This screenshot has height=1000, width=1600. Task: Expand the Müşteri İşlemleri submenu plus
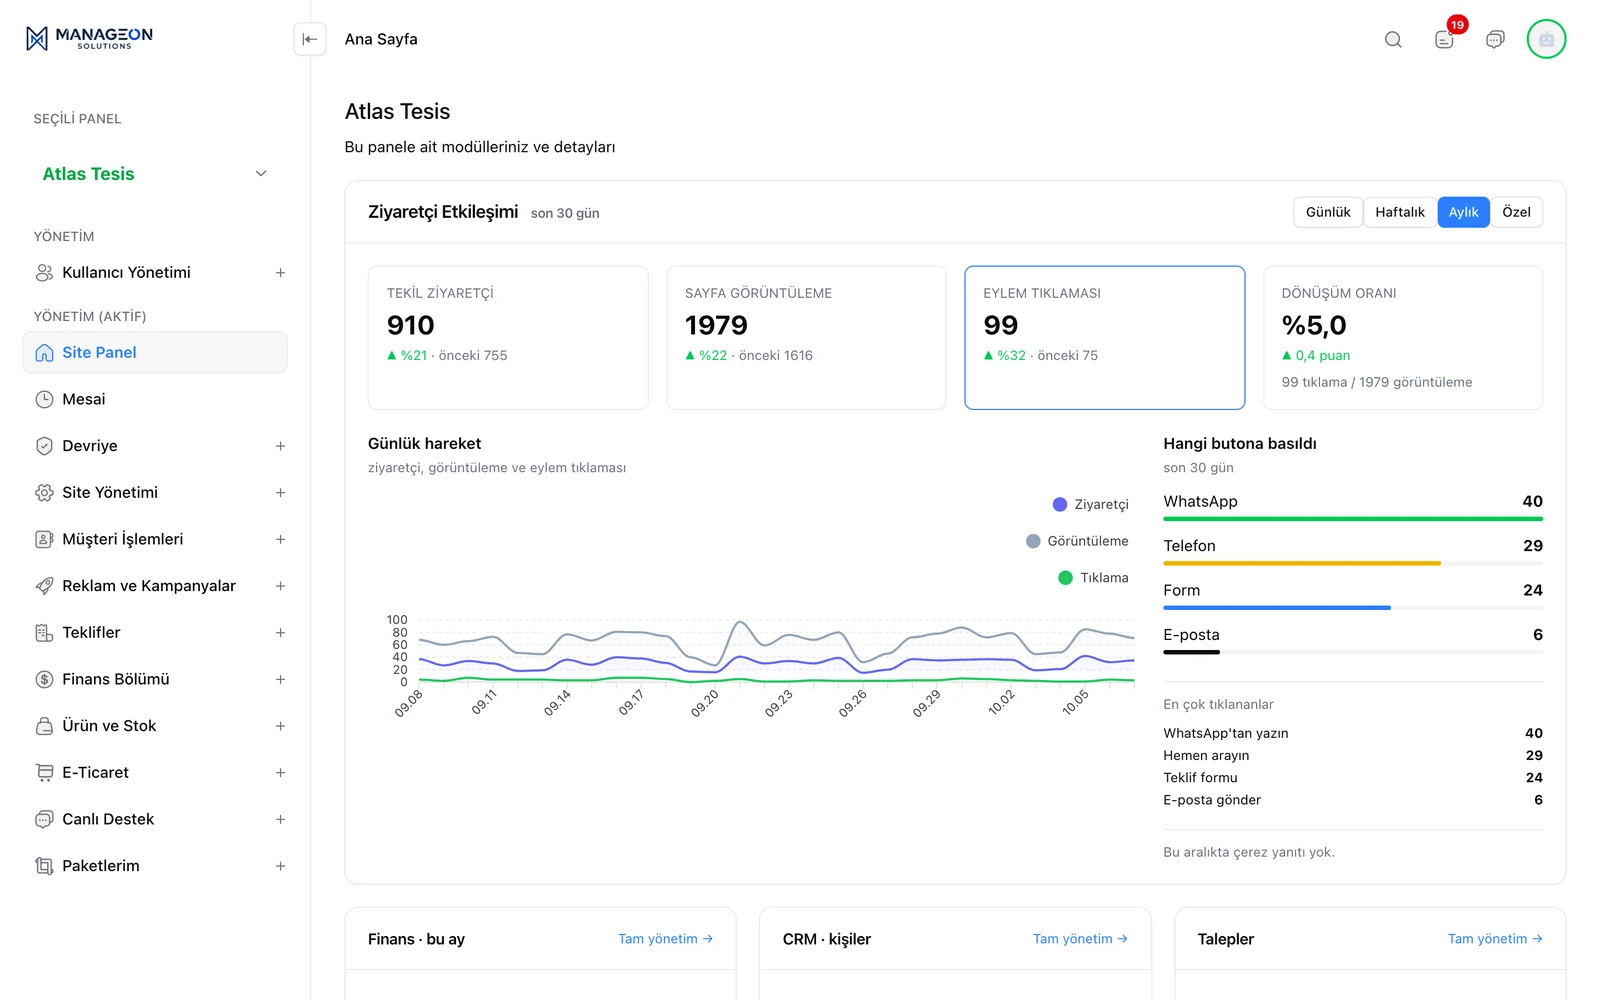click(x=280, y=539)
